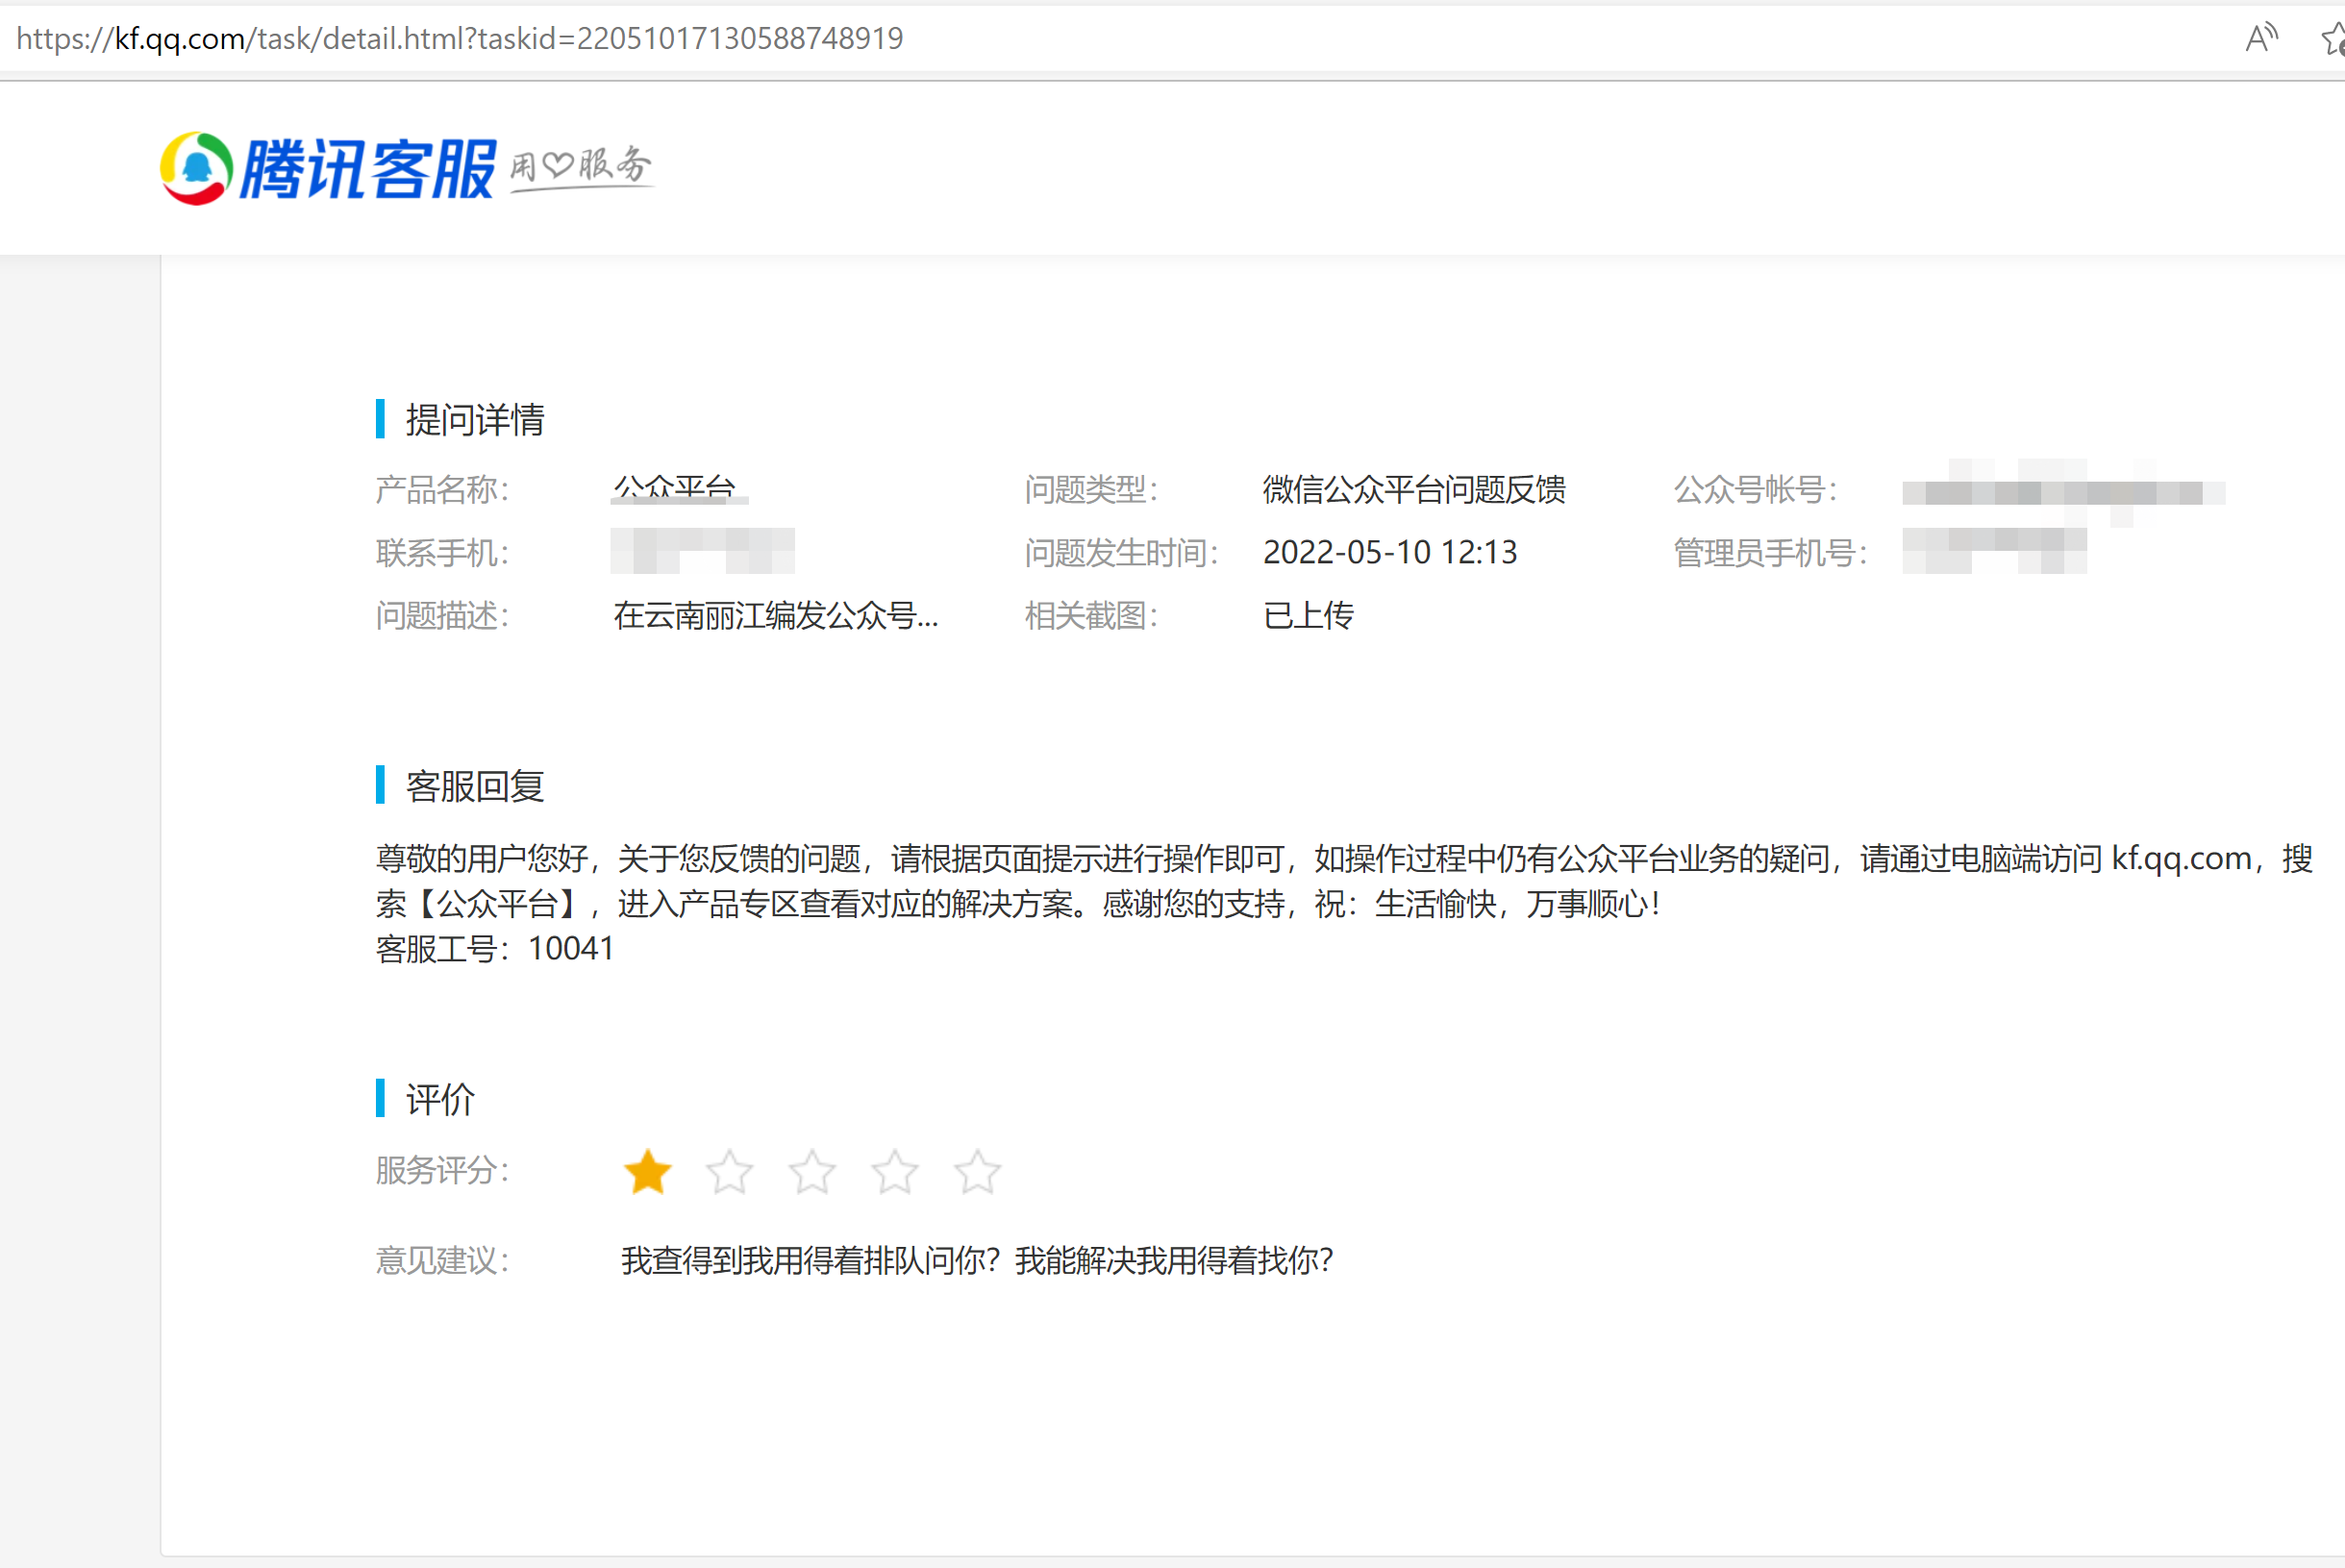2345x1568 pixels.
Task: Click the 提问详情 section heading
Action: click(475, 420)
